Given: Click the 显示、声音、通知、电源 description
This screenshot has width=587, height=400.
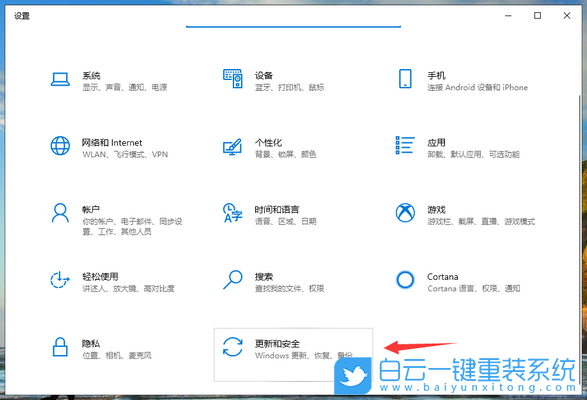Looking at the screenshot, I should [125, 87].
